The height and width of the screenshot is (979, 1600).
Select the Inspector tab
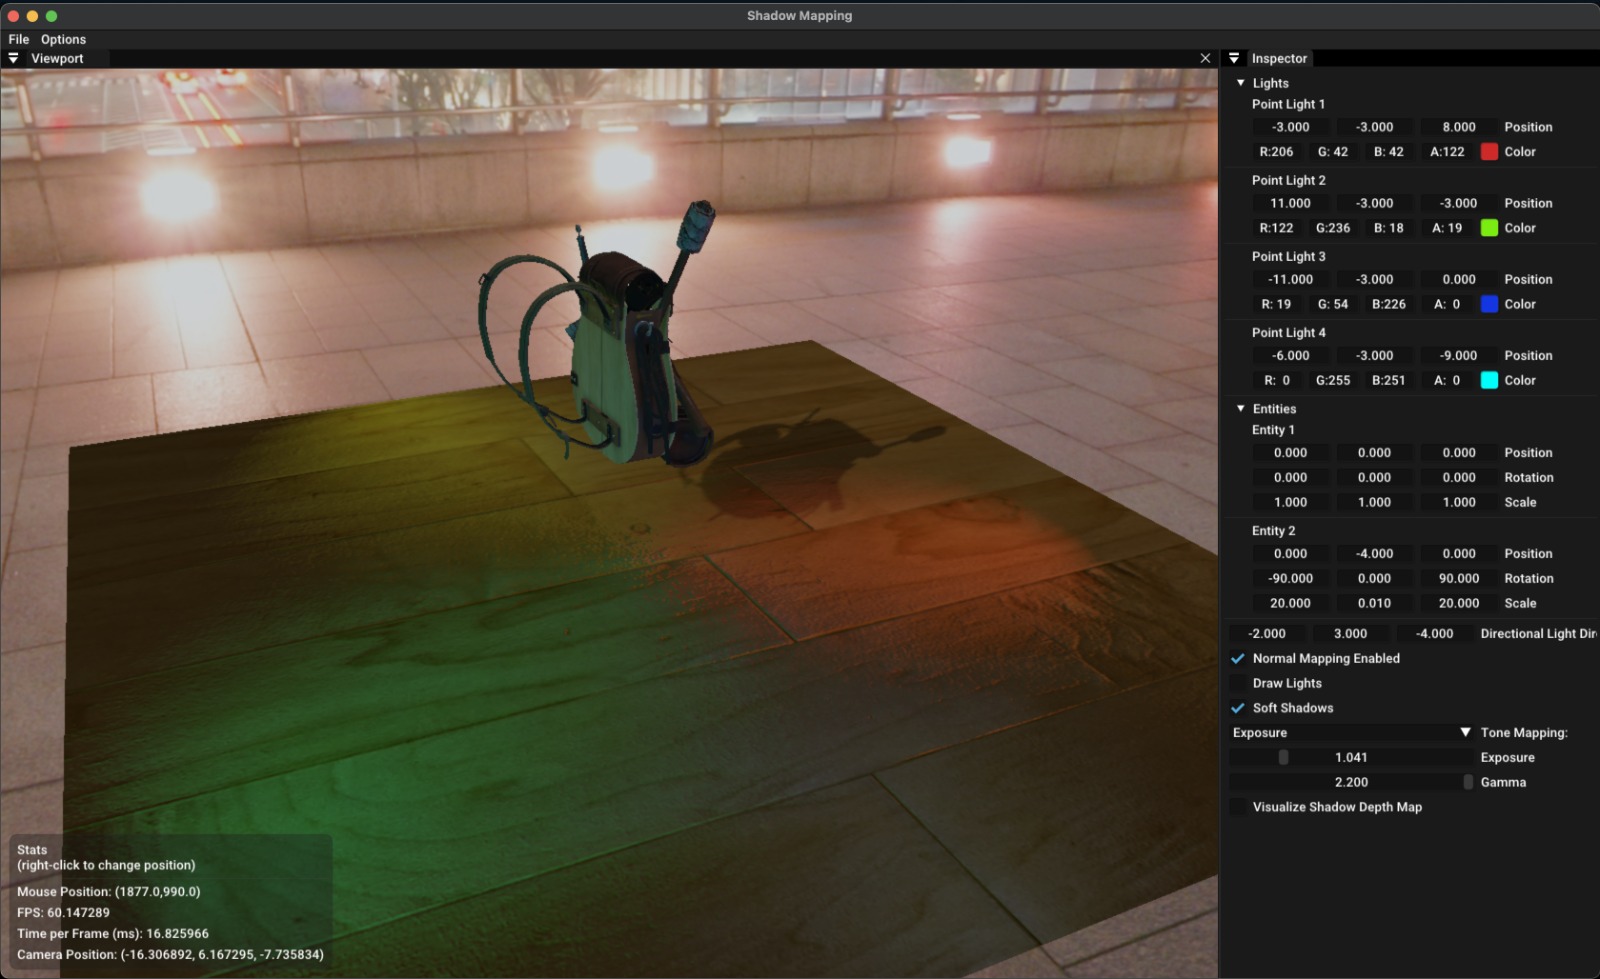click(x=1279, y=59)
